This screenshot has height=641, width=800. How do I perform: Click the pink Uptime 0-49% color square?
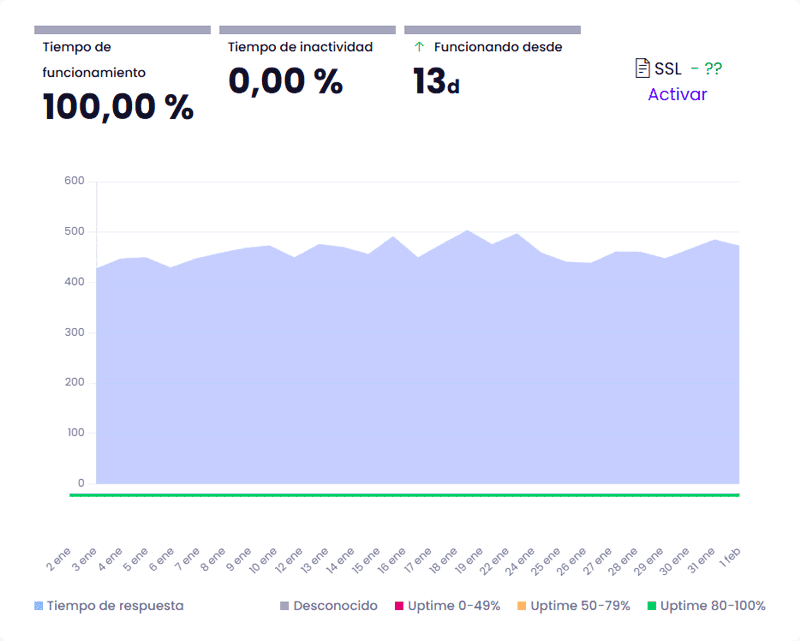[398, 606]
